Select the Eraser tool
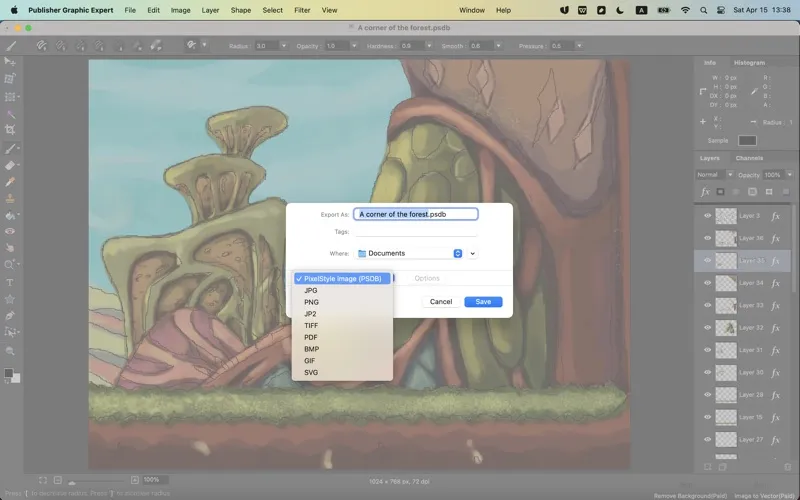Screen dimensions: 800x500 coord(10,165)
